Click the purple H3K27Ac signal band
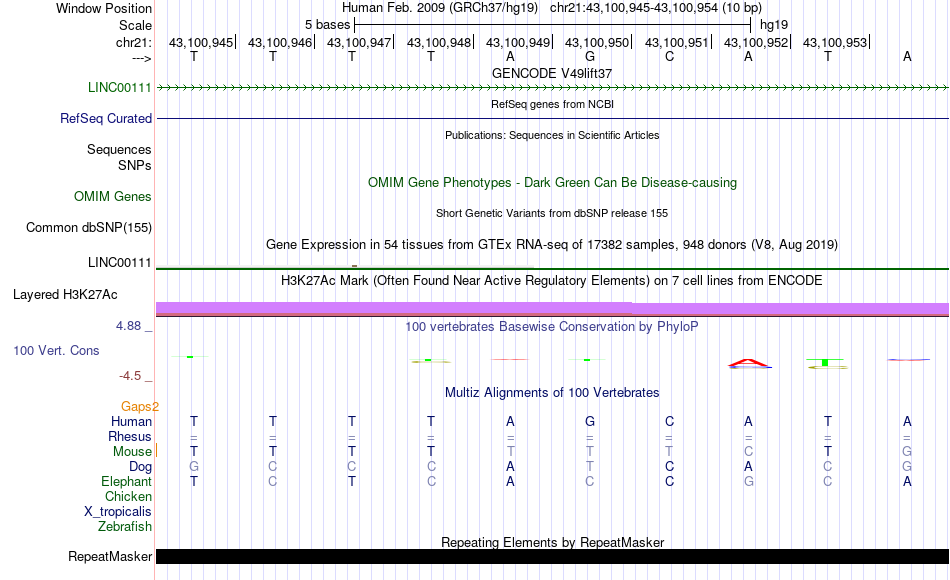The width and height of the screenshot is (950, 580). tap(552, 308)
